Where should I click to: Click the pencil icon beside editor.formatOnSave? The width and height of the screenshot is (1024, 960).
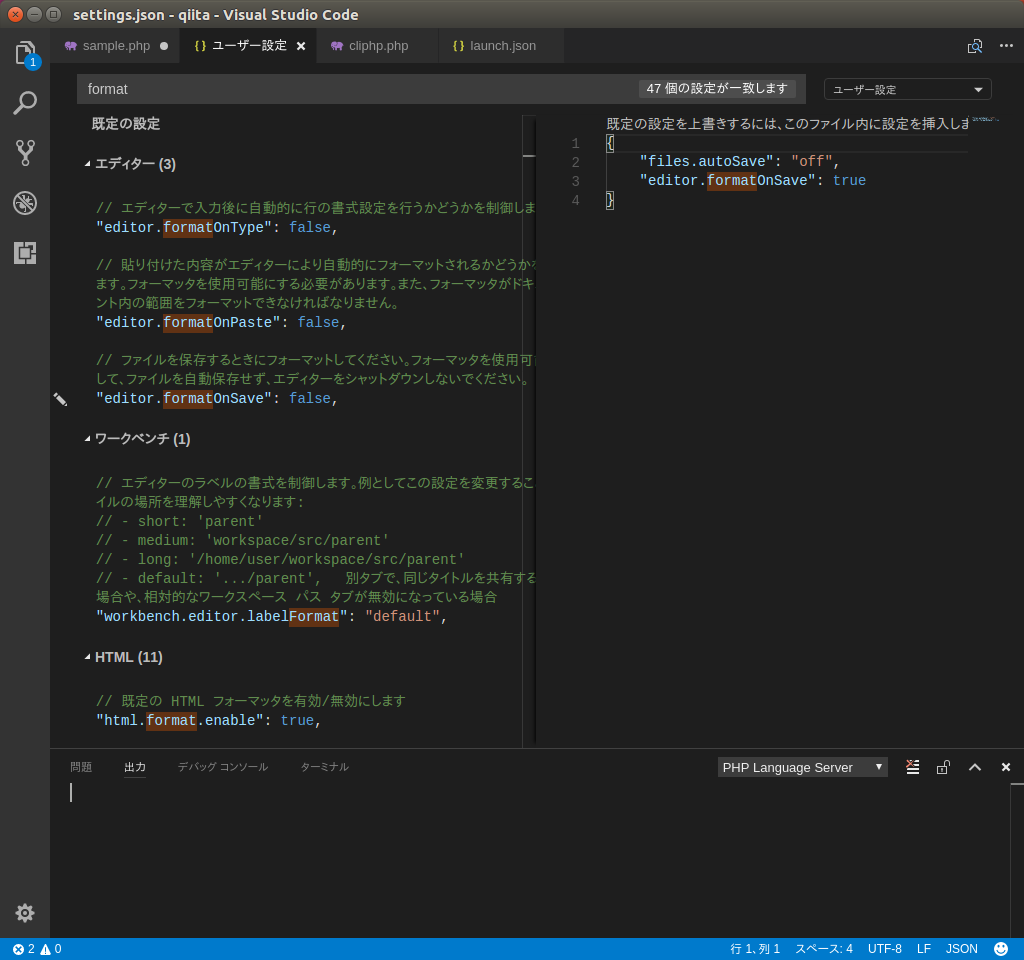[x=61, y=399]
